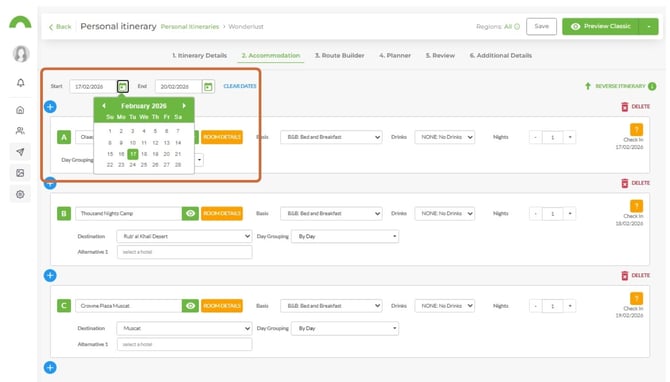The width and height of the screenshot is (670, 382).
Task: Switch to Route Builder tab
Action: click(x=340, y=56)
